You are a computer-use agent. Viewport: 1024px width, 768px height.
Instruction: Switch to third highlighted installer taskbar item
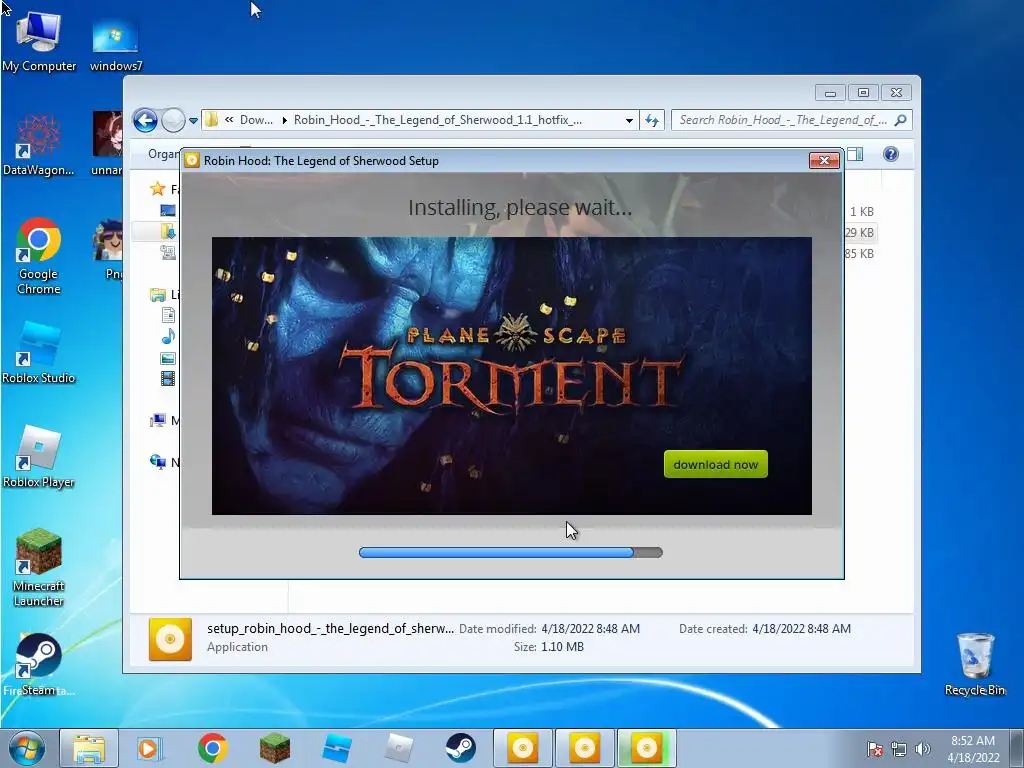tap(647, 748)
